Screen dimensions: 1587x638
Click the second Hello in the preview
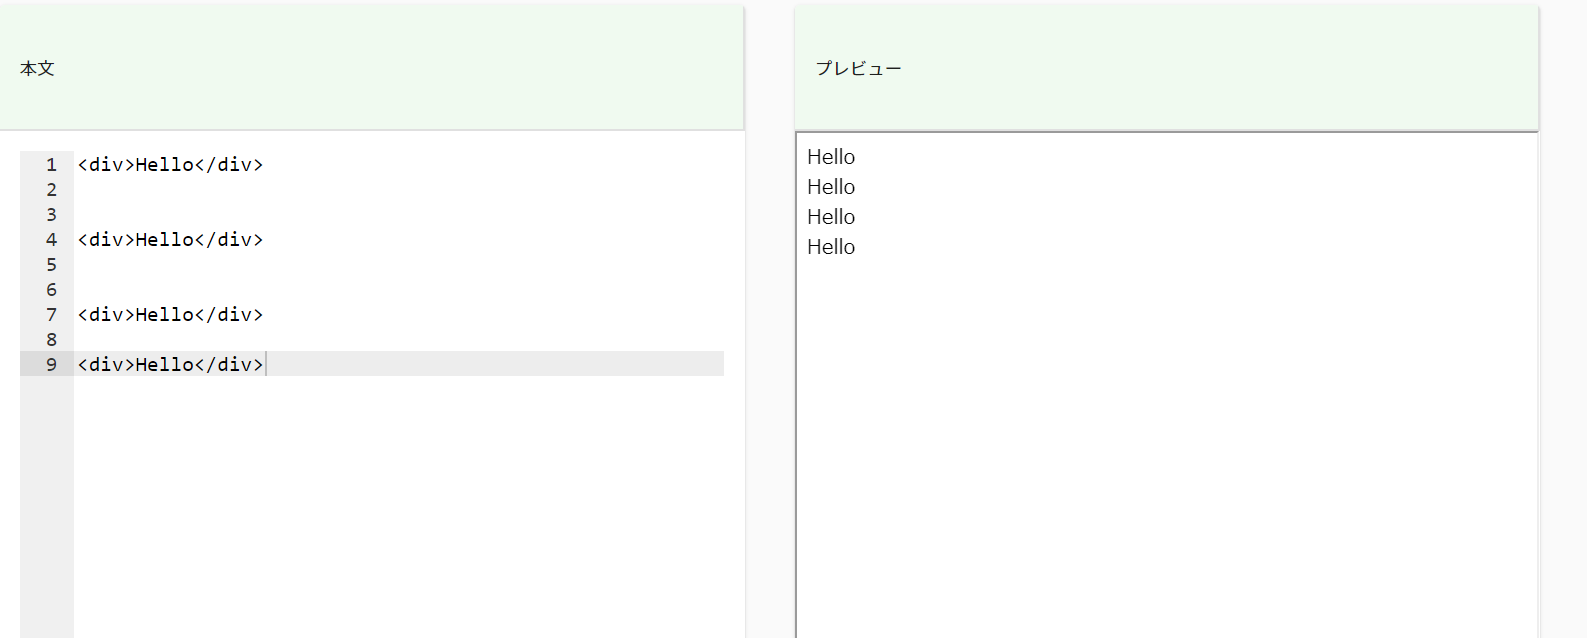point(831,187)
